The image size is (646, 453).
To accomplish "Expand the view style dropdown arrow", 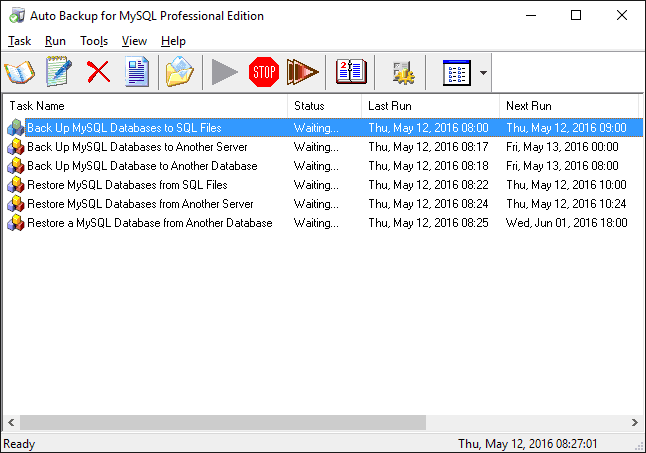I will (x=483, y=73).
